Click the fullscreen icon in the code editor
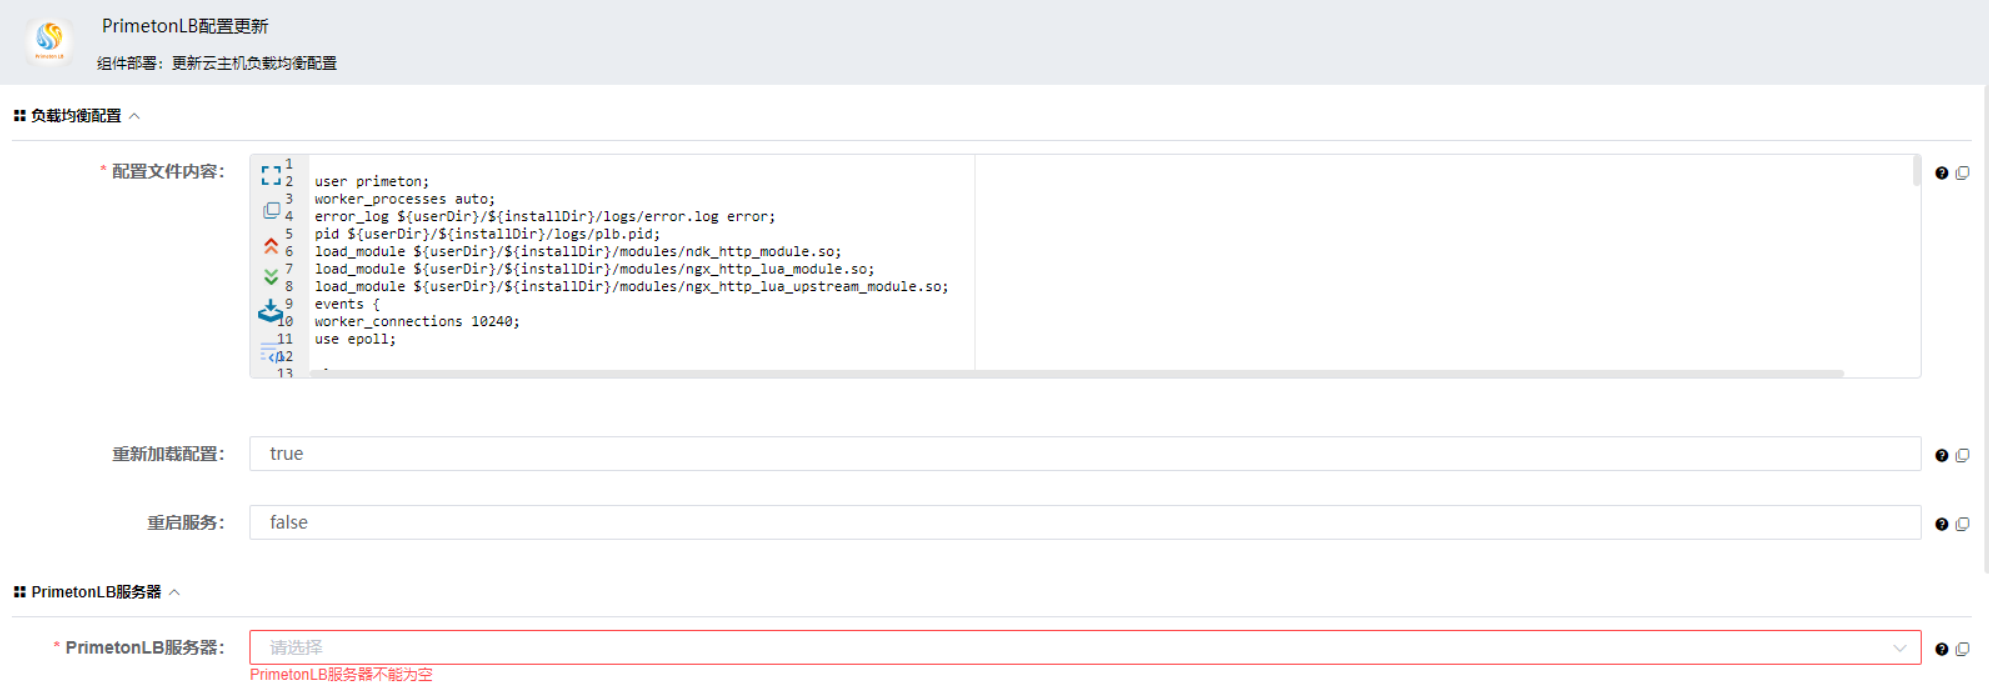Image resolution: width=1989 pixels, height=690 pixels. (270, 176)
